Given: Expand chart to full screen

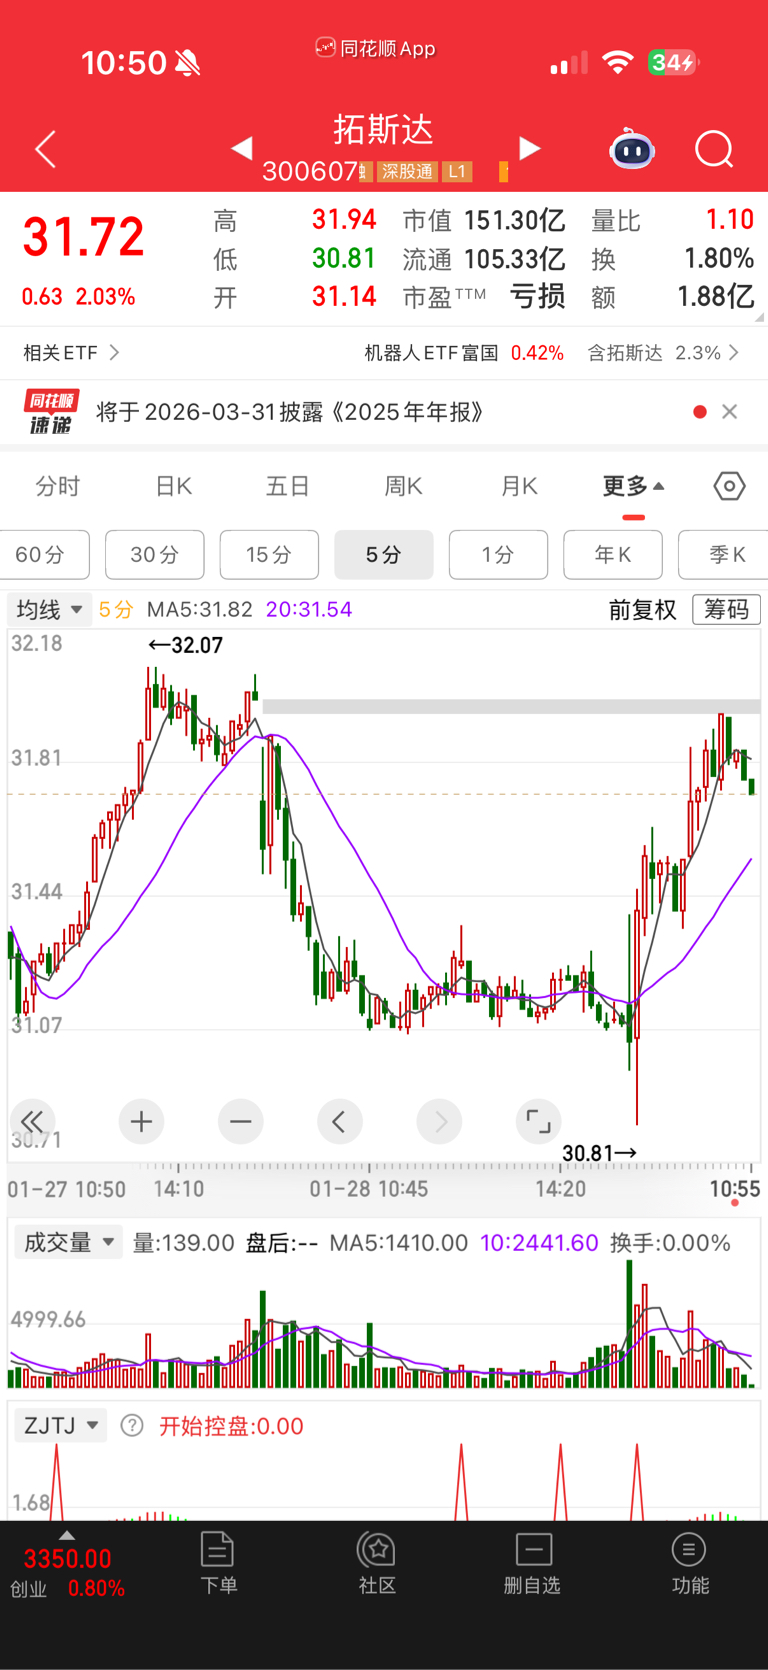Looking at the screenshot, I should pos(538,1121).
